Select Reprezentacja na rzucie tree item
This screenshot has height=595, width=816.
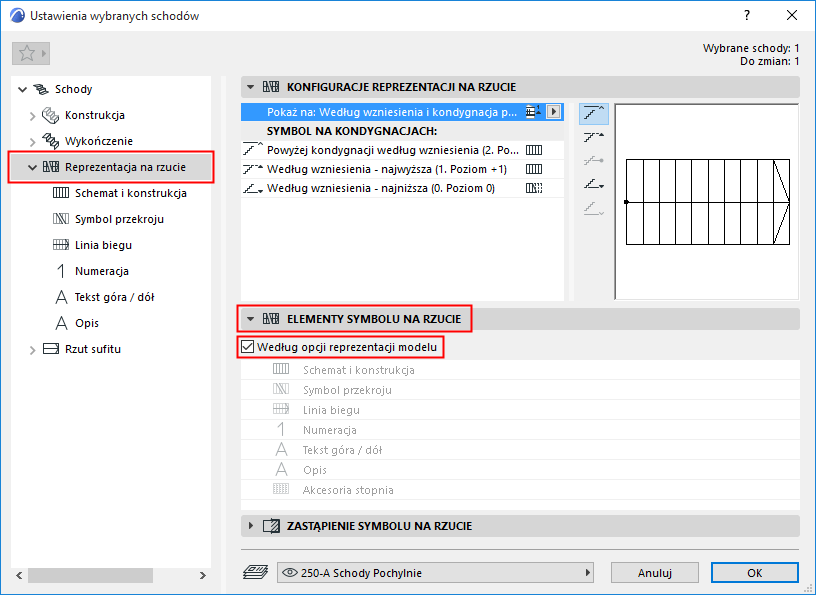click(x=125, y=167)
